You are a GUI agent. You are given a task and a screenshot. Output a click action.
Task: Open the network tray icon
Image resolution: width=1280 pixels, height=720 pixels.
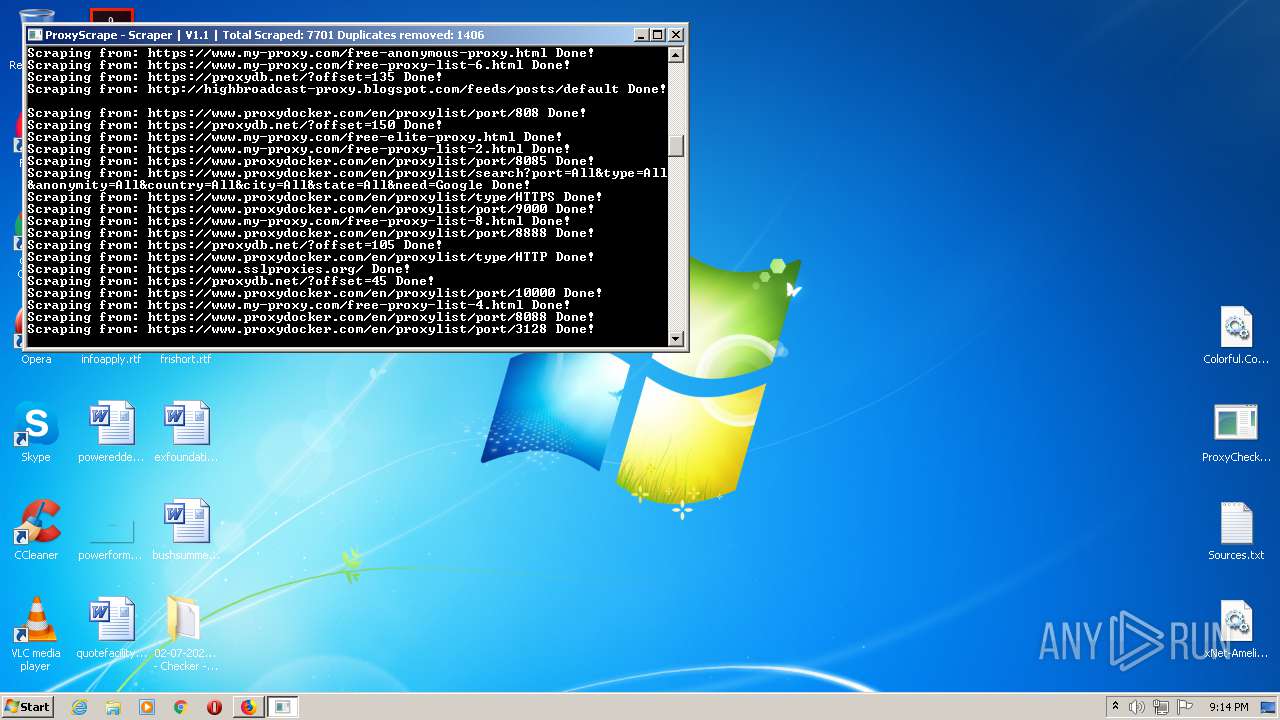pyautogui.click(x=1161, y=707)
